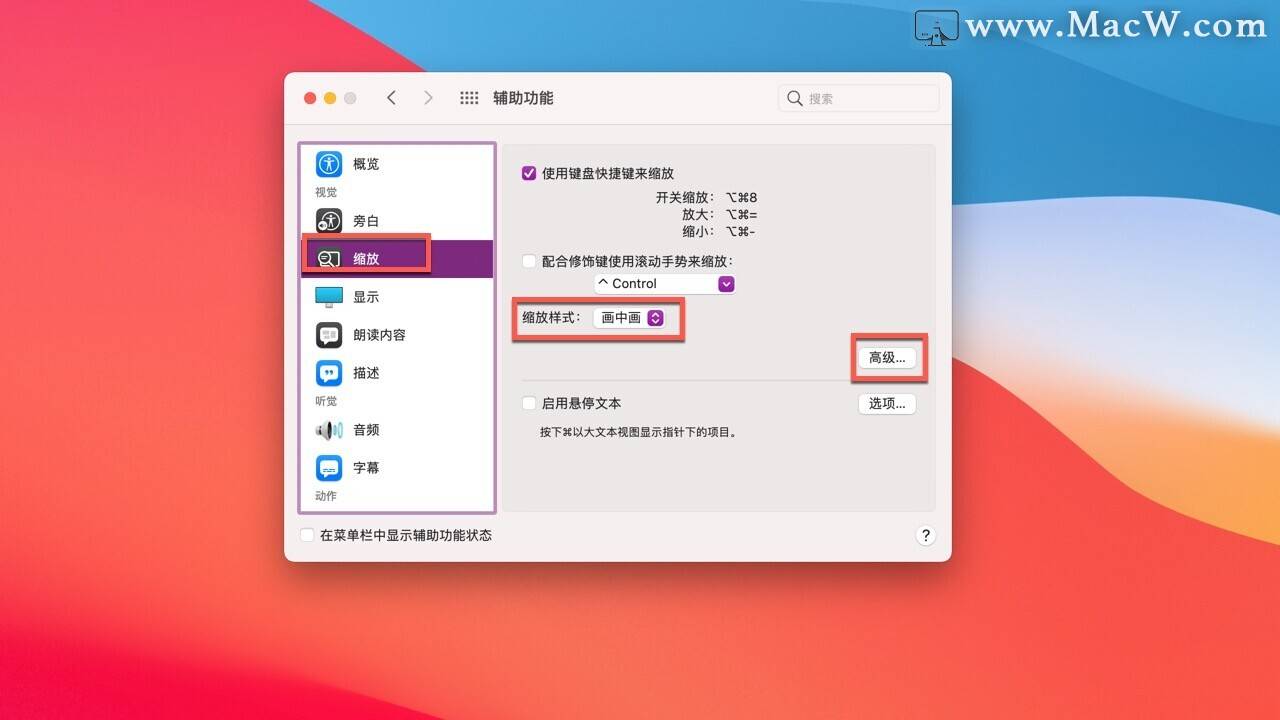Select the 字幕 captions sidebar icon
Viewport: 1280px width, 720px height.
(x=327, y=467)
